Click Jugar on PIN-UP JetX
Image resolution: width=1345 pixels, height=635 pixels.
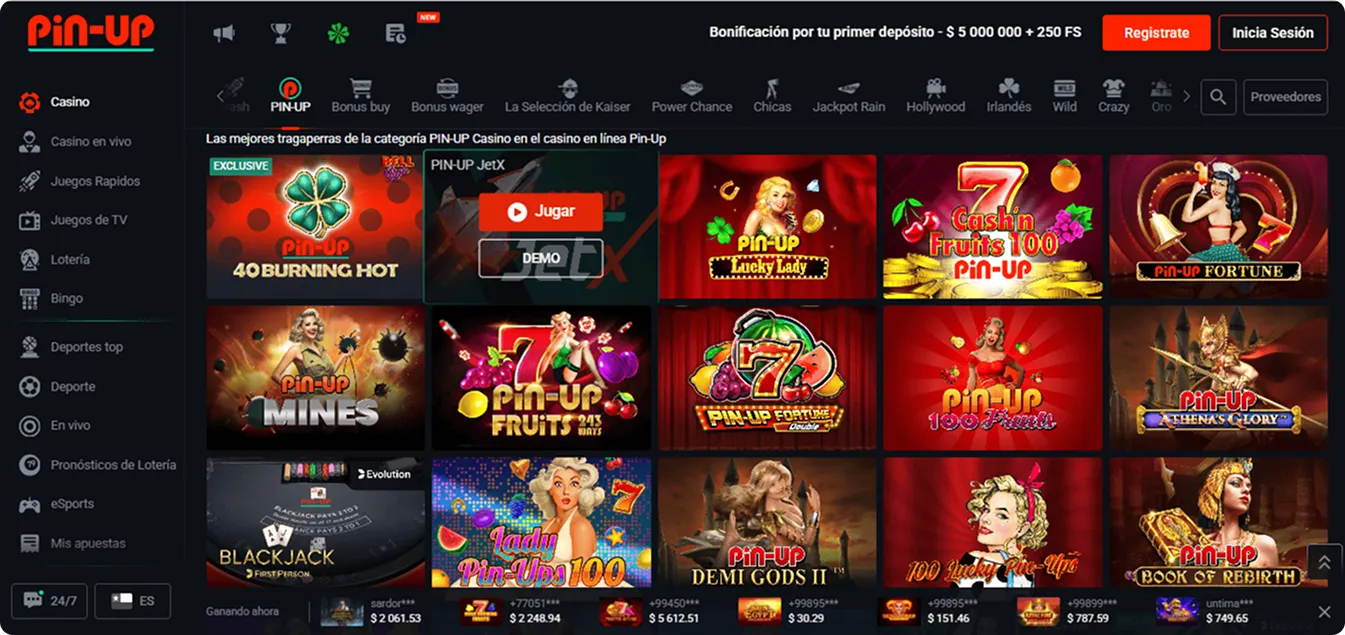[x=540, y=211]
